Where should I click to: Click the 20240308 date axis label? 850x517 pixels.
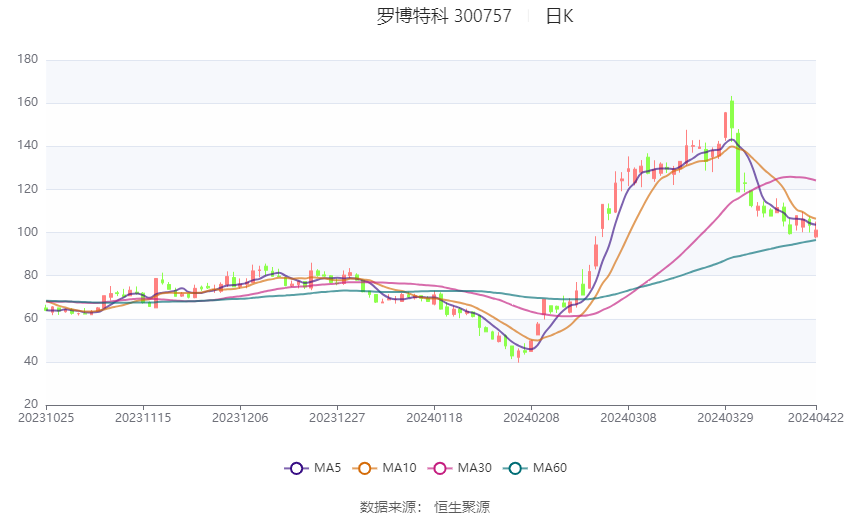pyautogui.click(x=628, y=418)
